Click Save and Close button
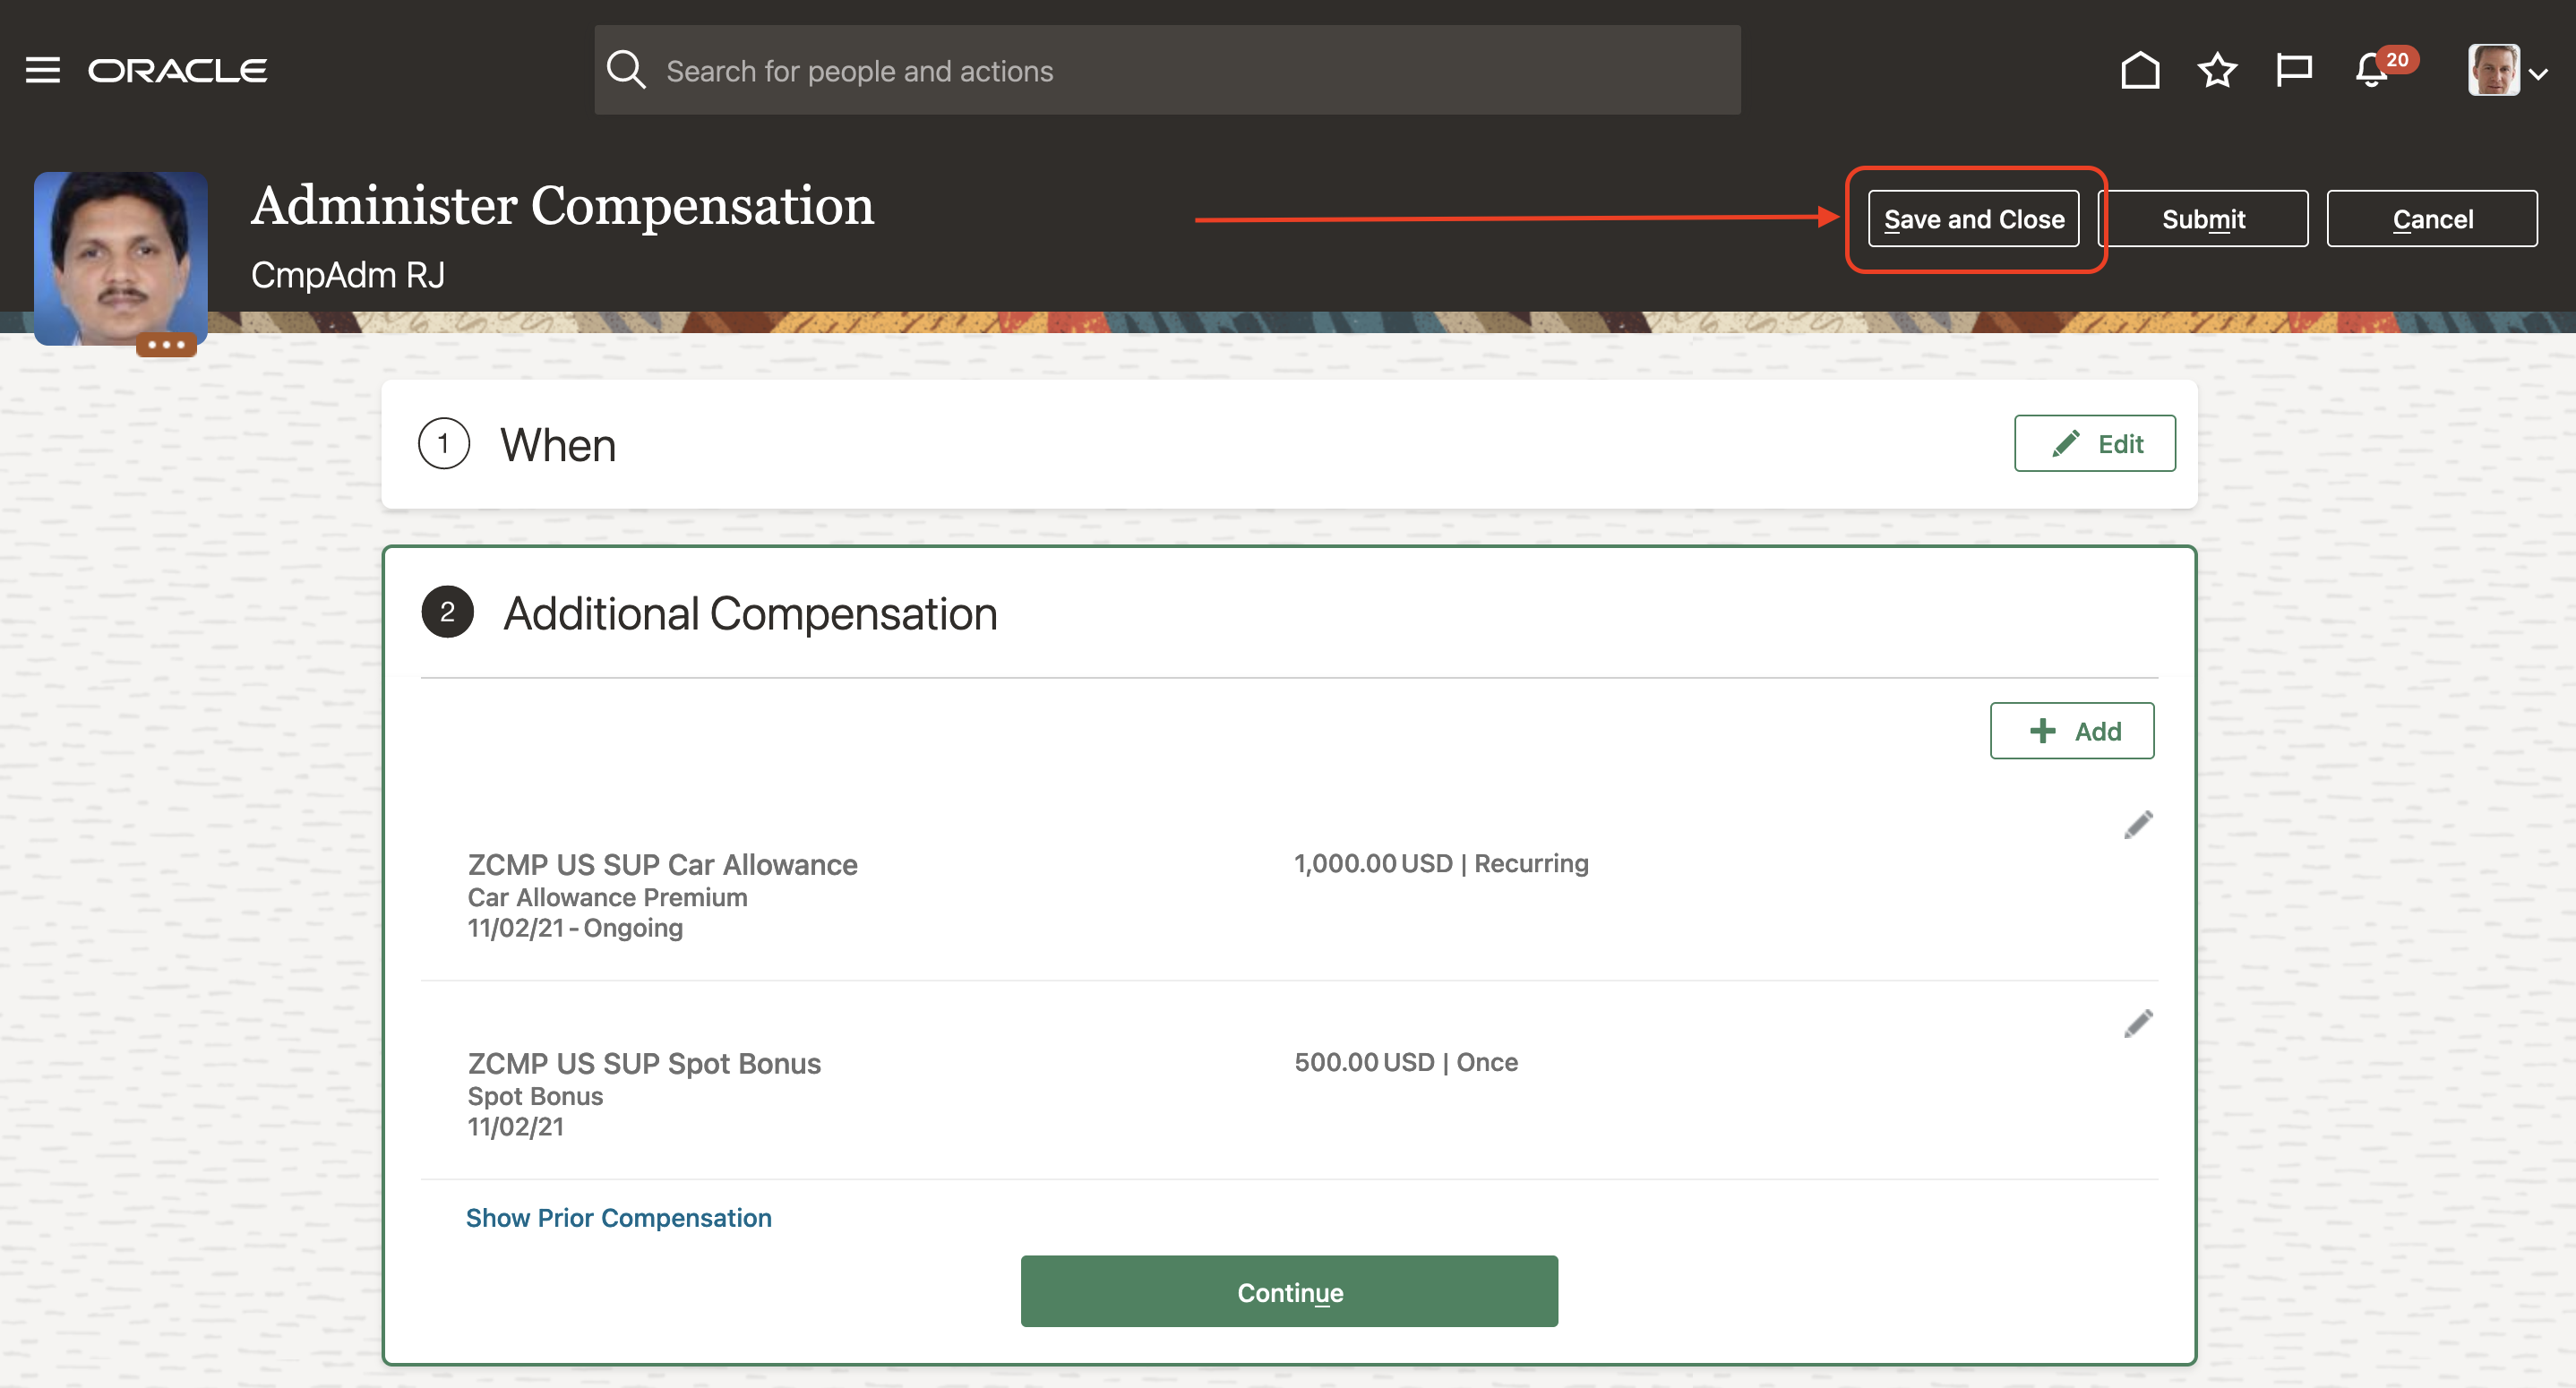The height and width of the screenshot is (1388, 2576). (1972, 219)
